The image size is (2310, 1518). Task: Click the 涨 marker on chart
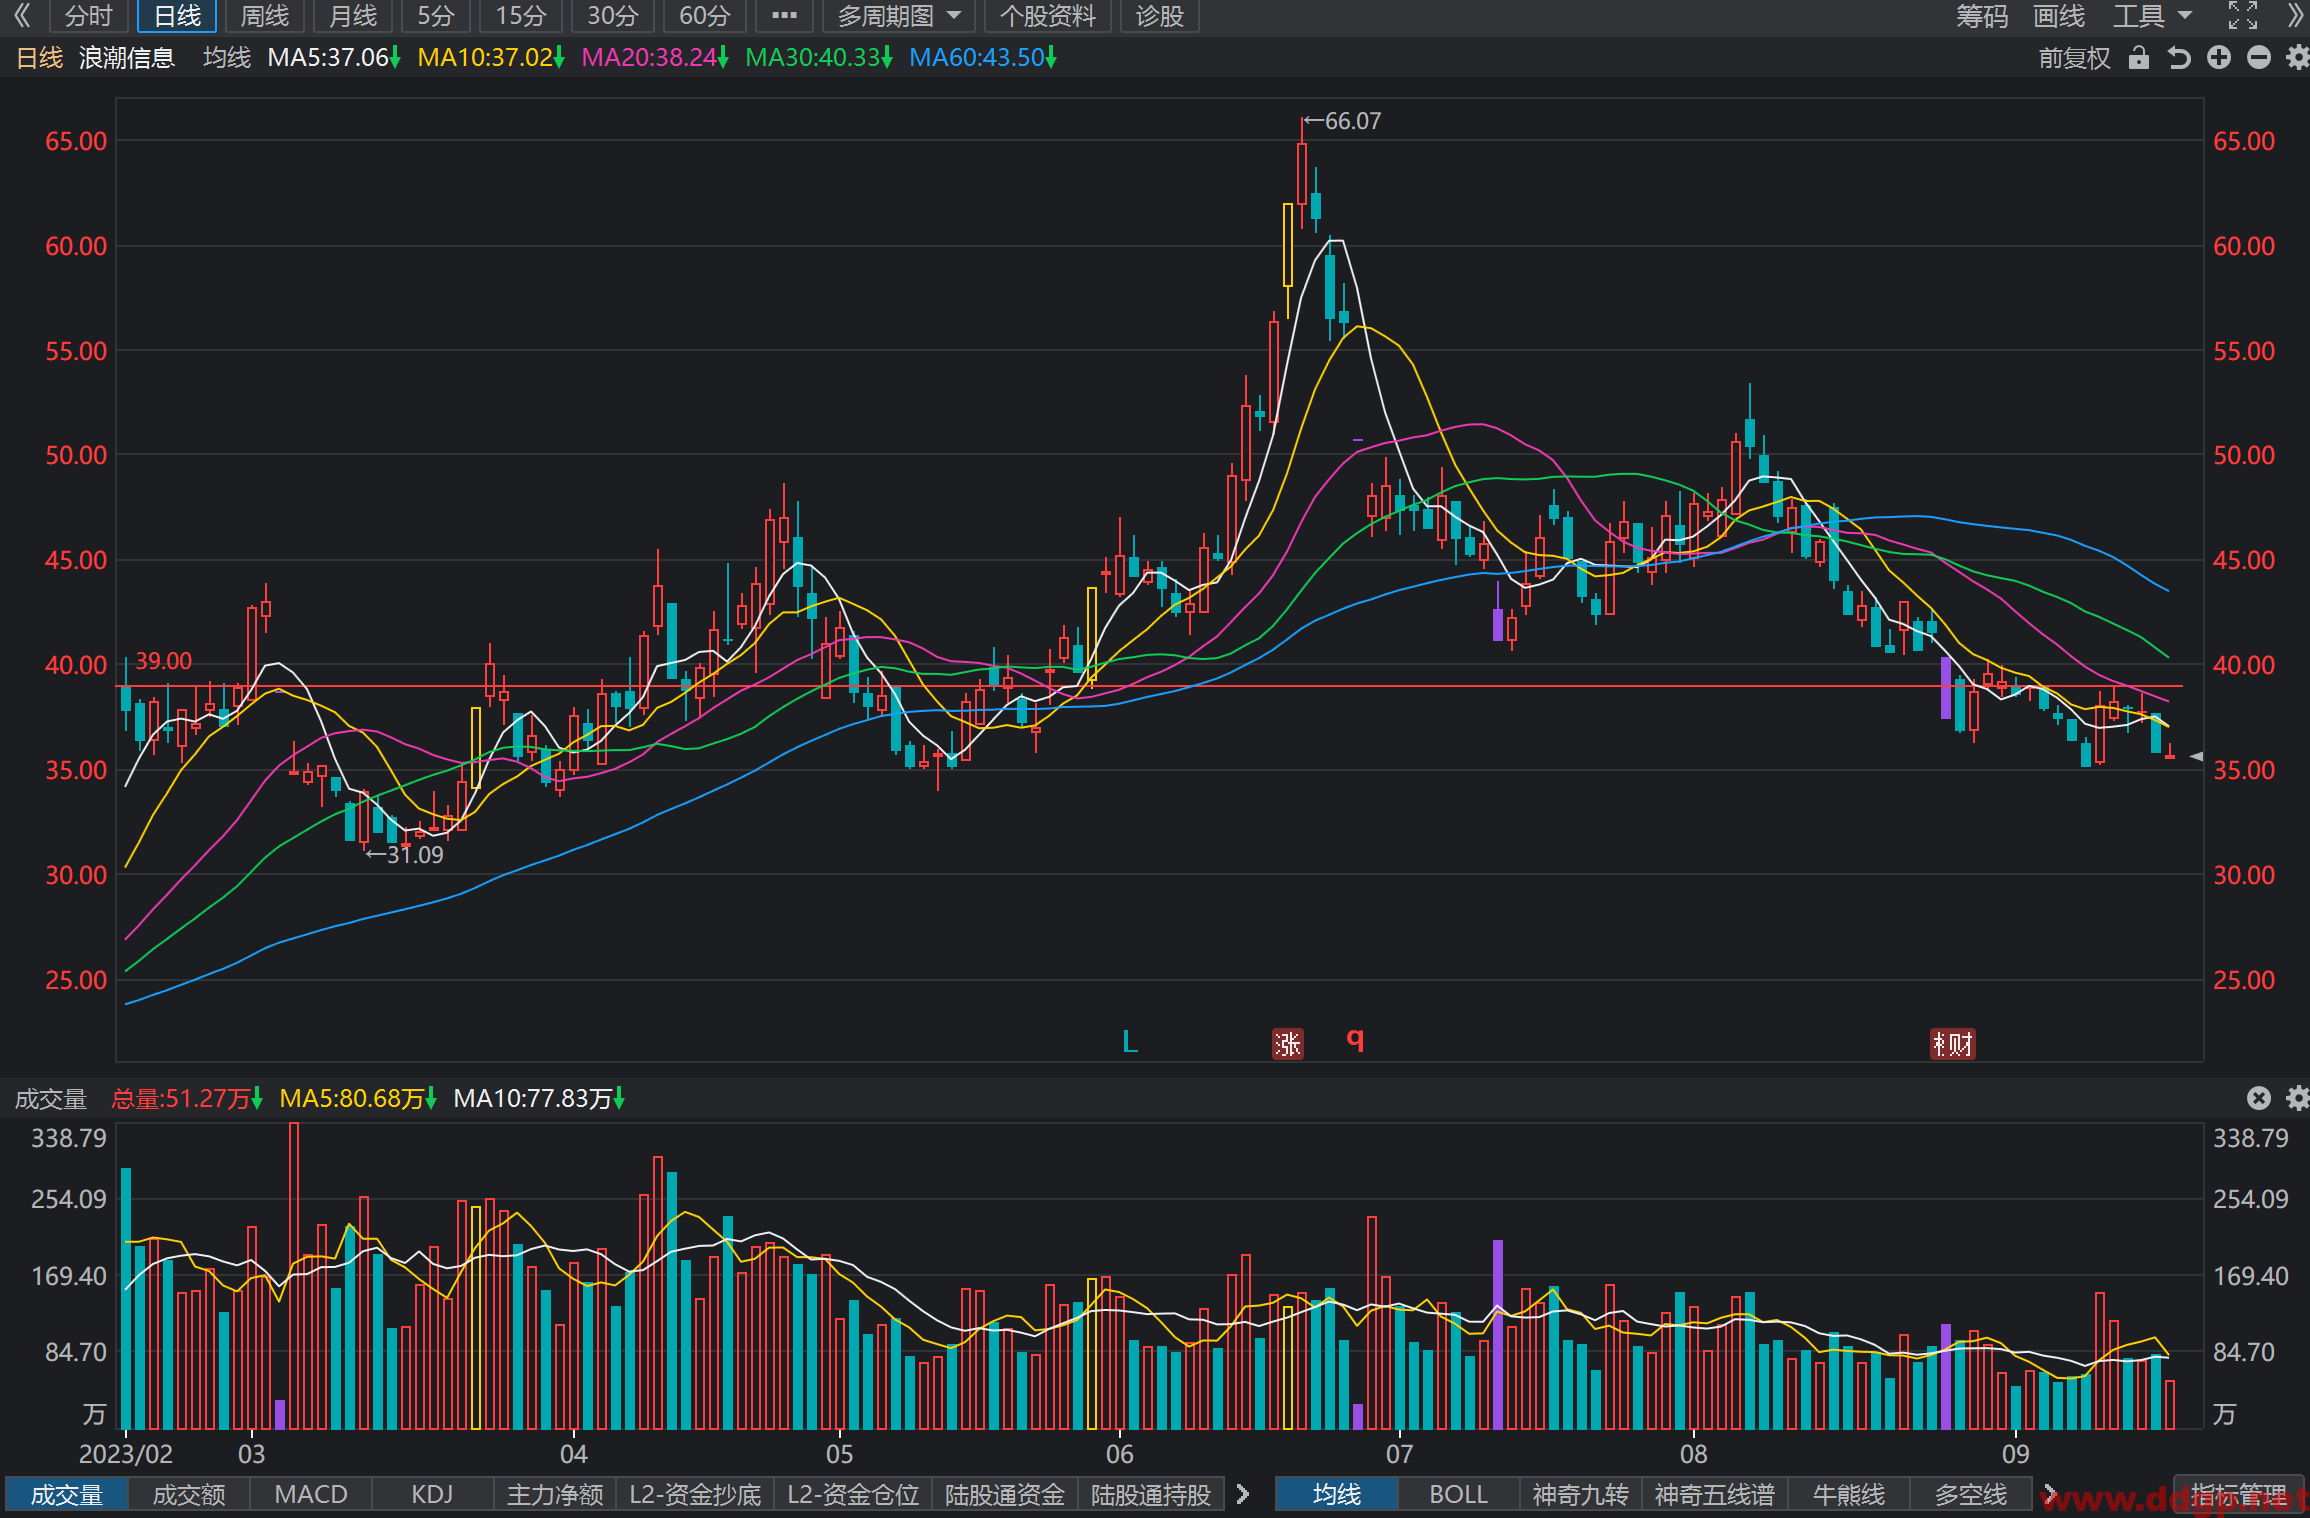click(x=1287, y=1044)
